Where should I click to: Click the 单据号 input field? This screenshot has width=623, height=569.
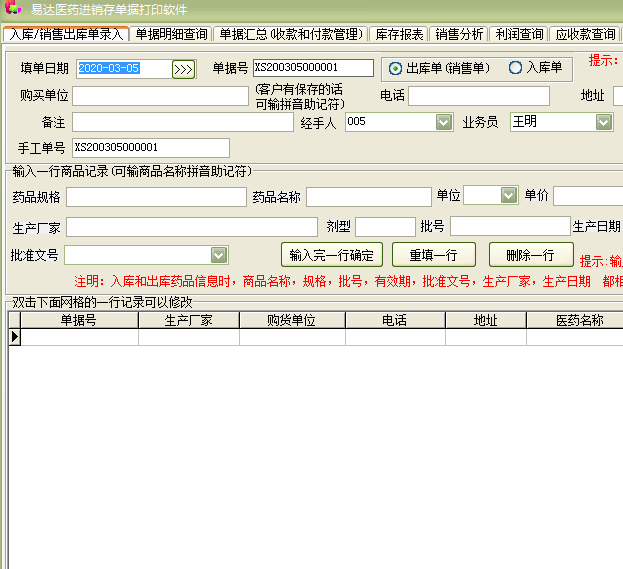tap(313, 68)
